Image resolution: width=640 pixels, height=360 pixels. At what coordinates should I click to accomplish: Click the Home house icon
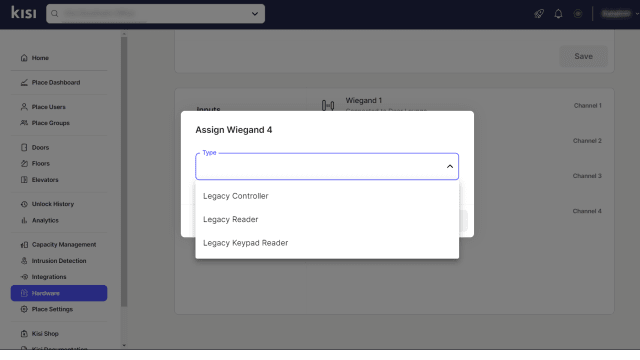[24, 58]
